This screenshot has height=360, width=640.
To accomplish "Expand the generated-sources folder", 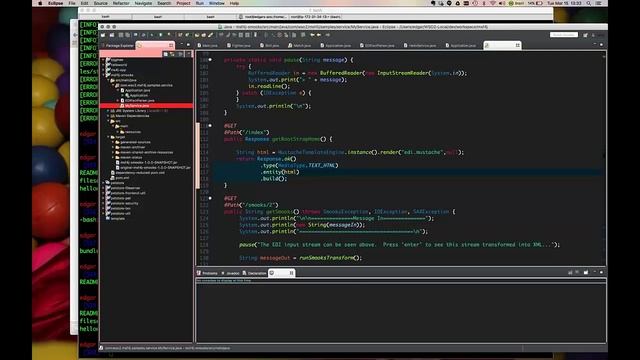I will 113,142.
